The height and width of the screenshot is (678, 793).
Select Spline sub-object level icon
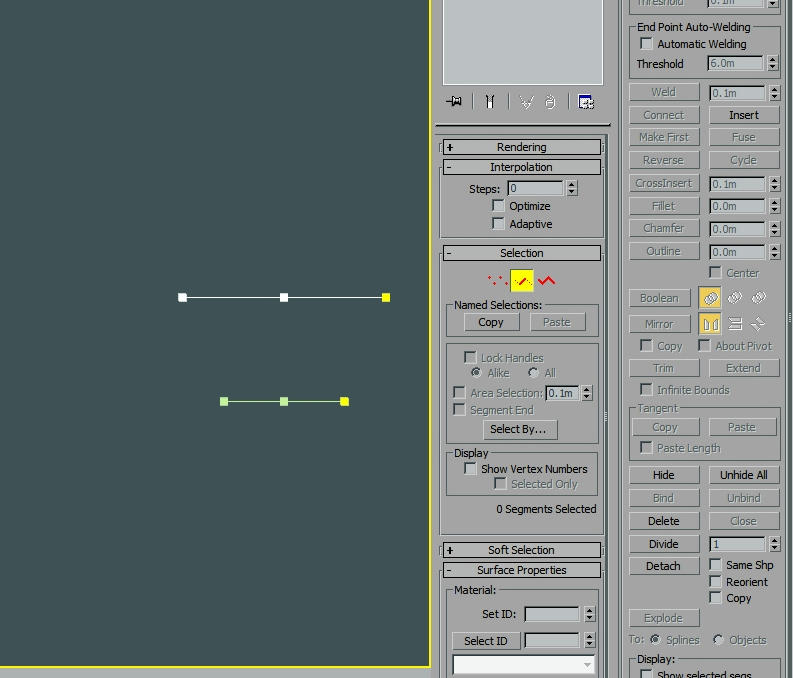click(546, 281)
